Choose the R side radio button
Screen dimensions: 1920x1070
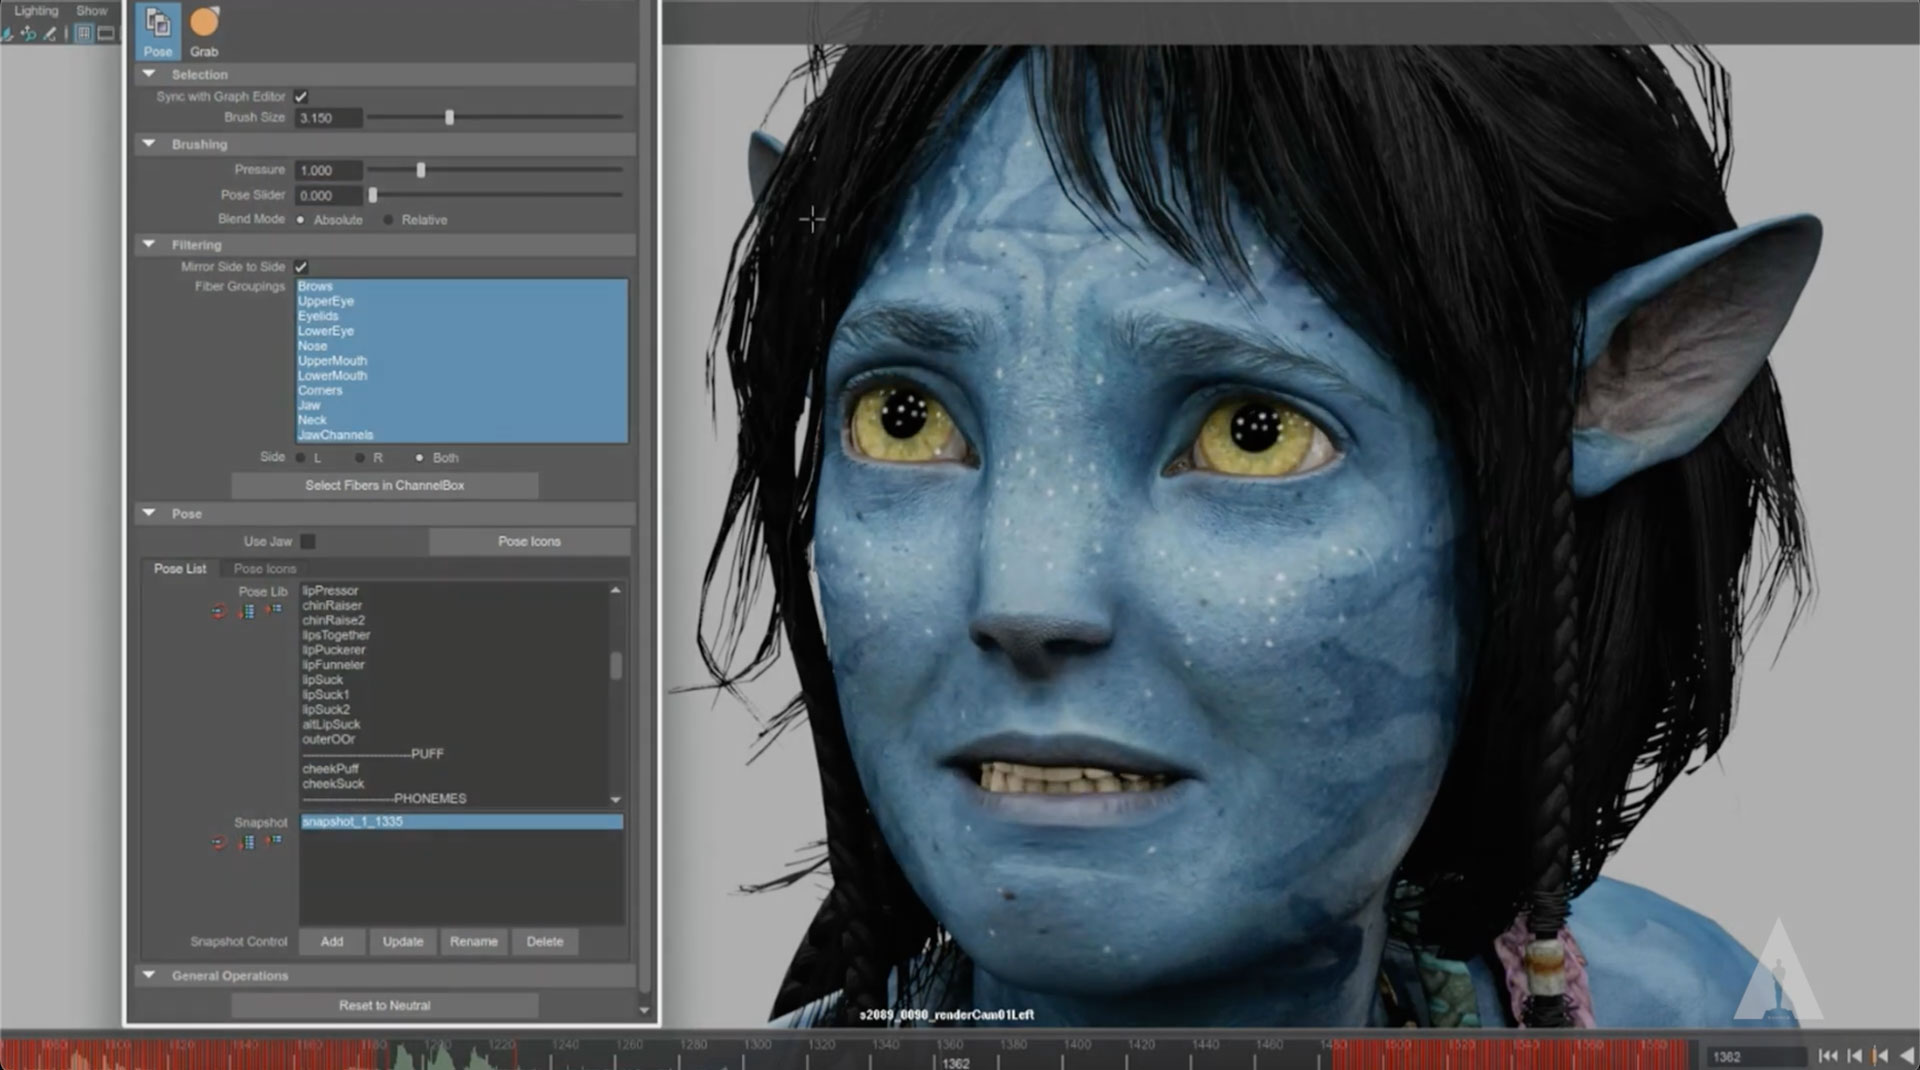pos(359,458)
